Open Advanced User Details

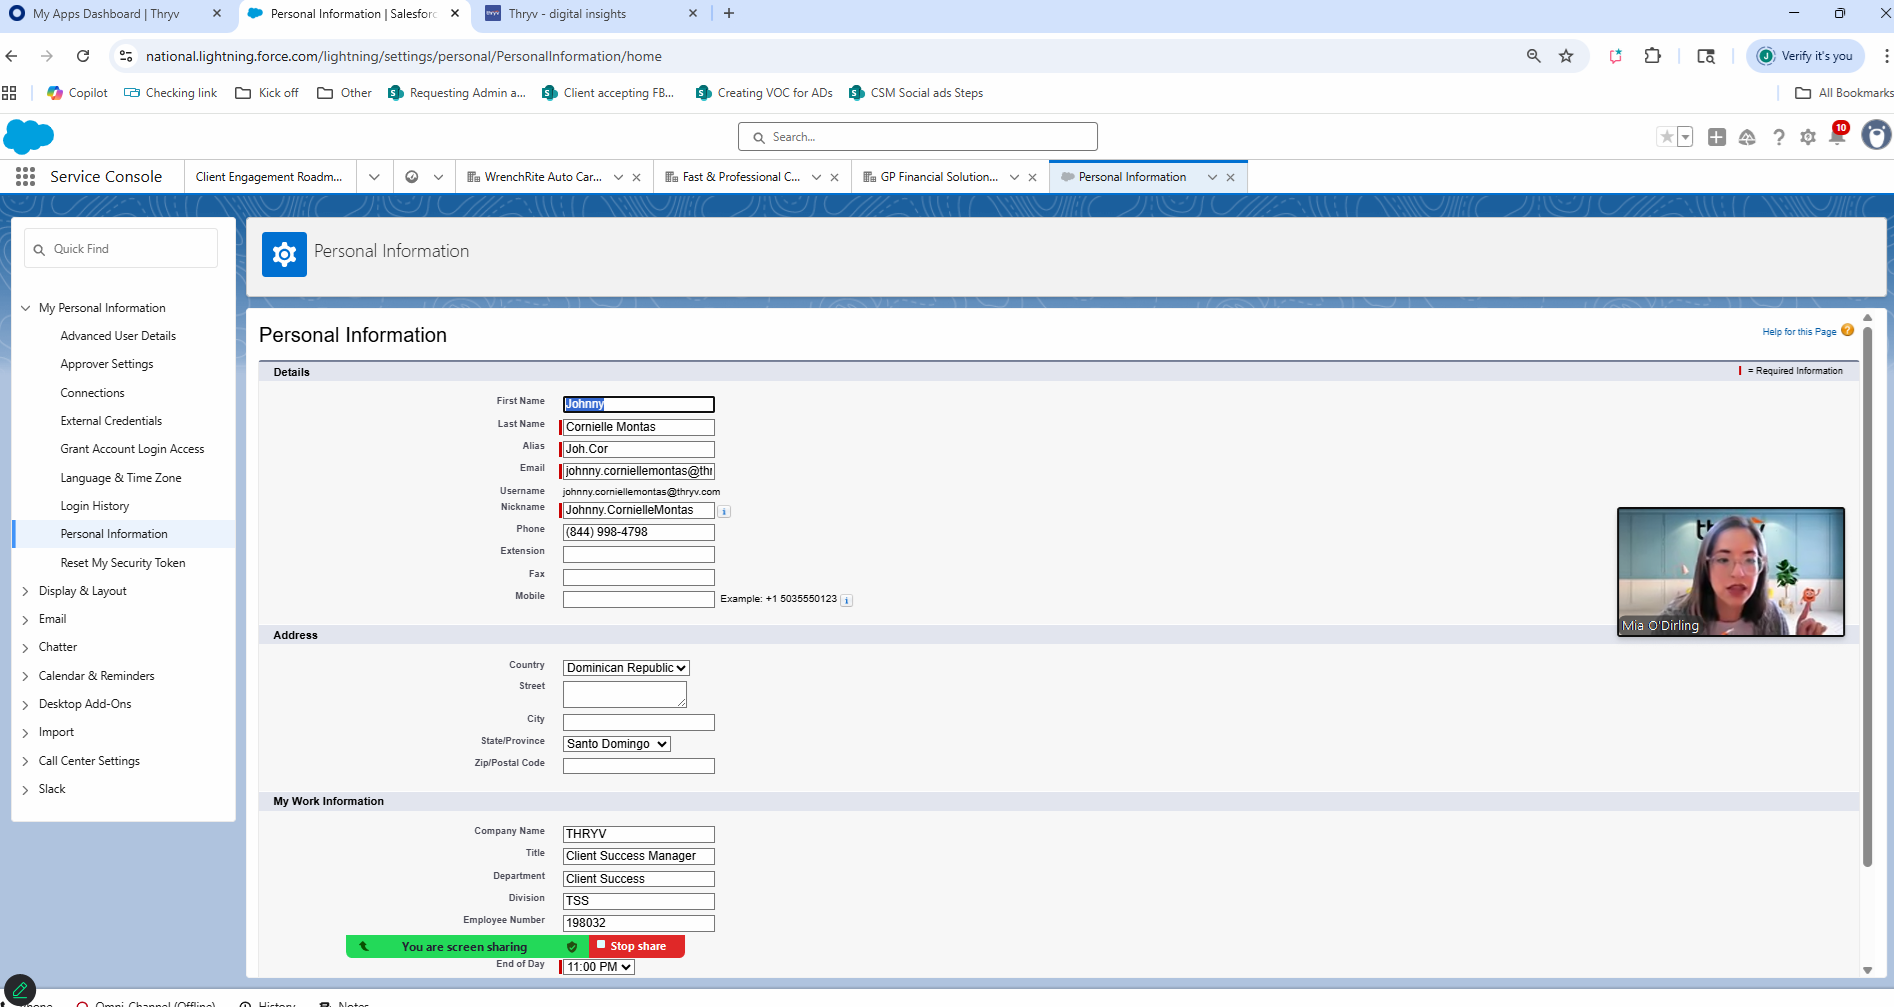pos(118,336)
